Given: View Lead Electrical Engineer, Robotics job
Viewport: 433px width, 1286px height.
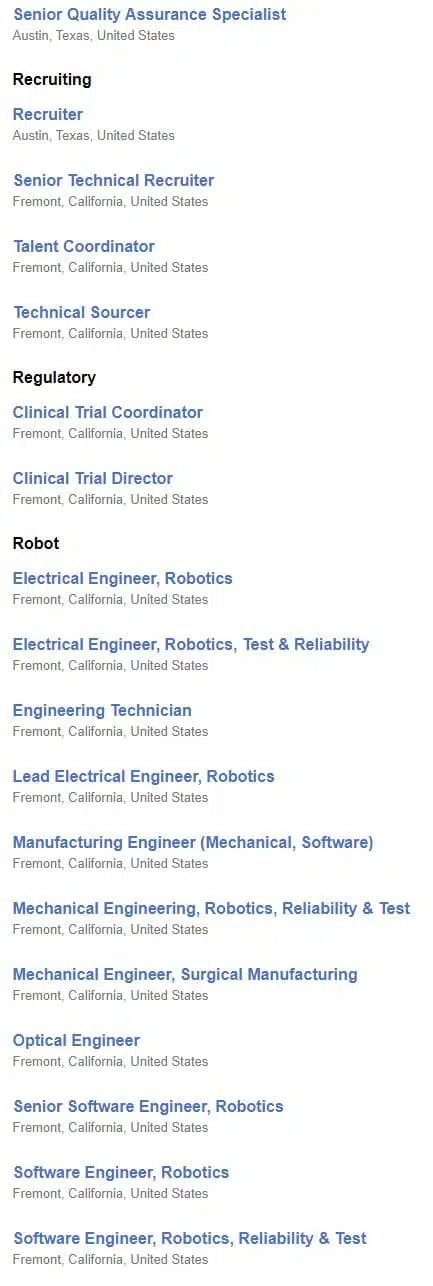Looking at the screenshot, I should [x=143, y=777].
